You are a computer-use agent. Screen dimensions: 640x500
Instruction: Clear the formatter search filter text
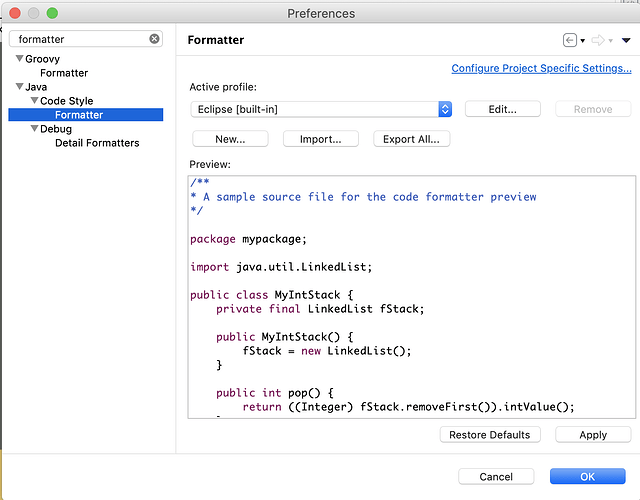point(155,39)
